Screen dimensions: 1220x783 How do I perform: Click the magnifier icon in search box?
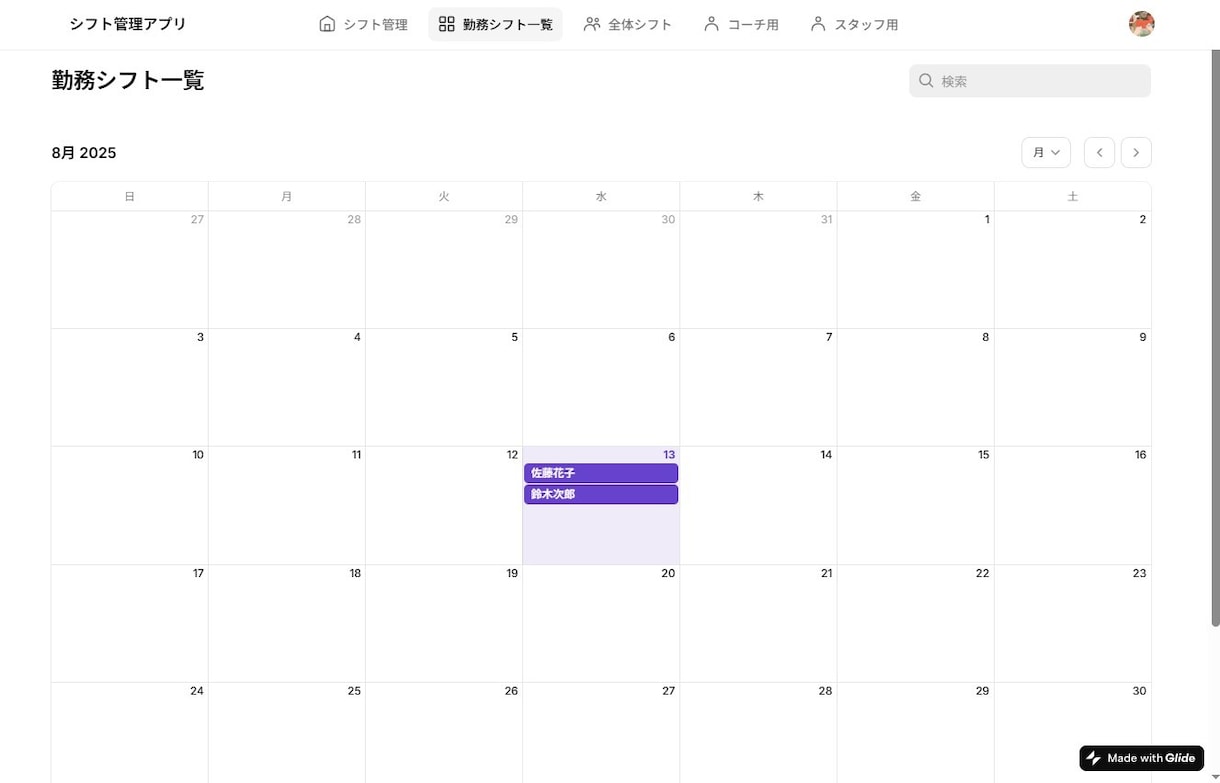point(926,81)
